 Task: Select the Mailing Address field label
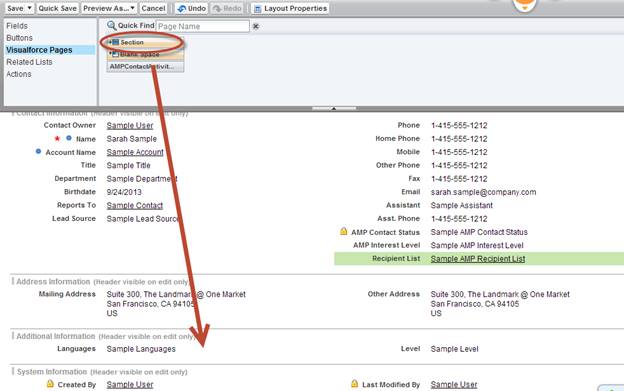(67, 294)
